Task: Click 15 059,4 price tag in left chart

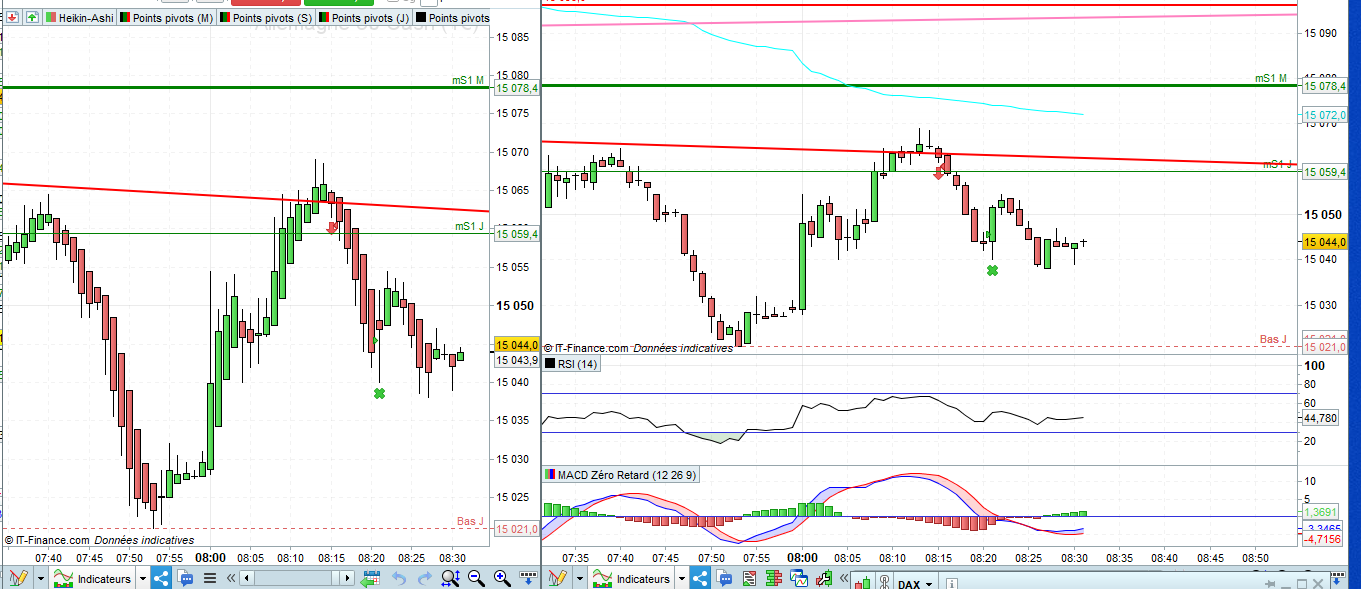Action: [517, 234]
